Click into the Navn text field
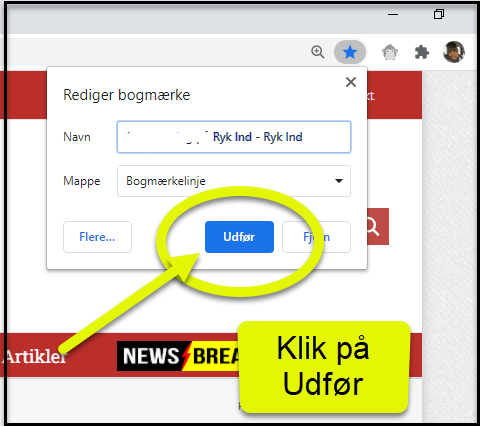480x426 pixels. (234, 137)
